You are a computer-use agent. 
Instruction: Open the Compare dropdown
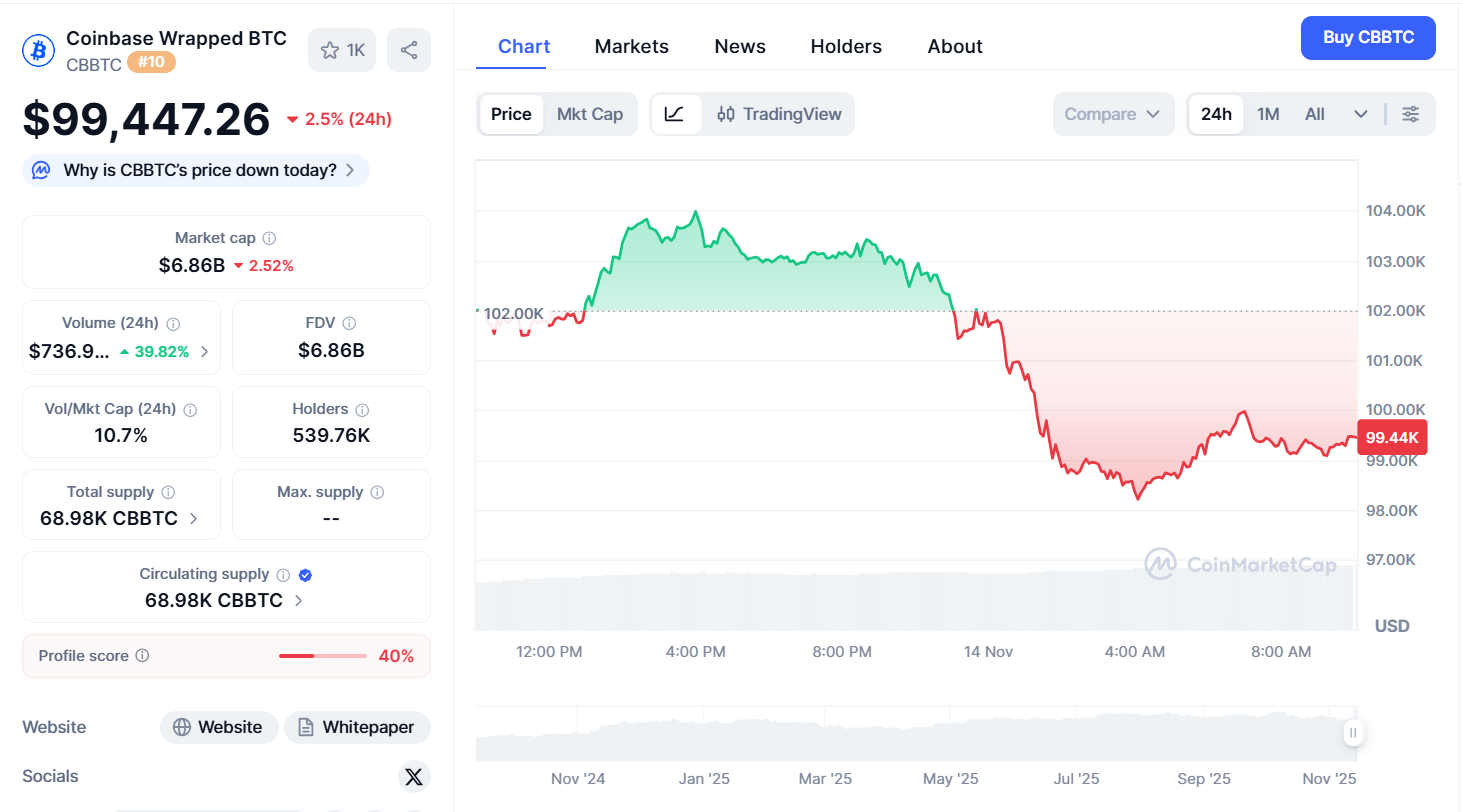pos(1112,114)
